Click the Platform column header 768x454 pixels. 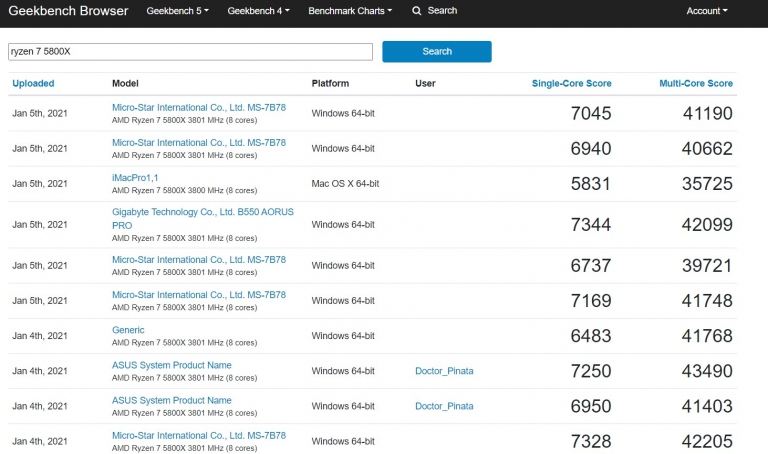point(331,83)
